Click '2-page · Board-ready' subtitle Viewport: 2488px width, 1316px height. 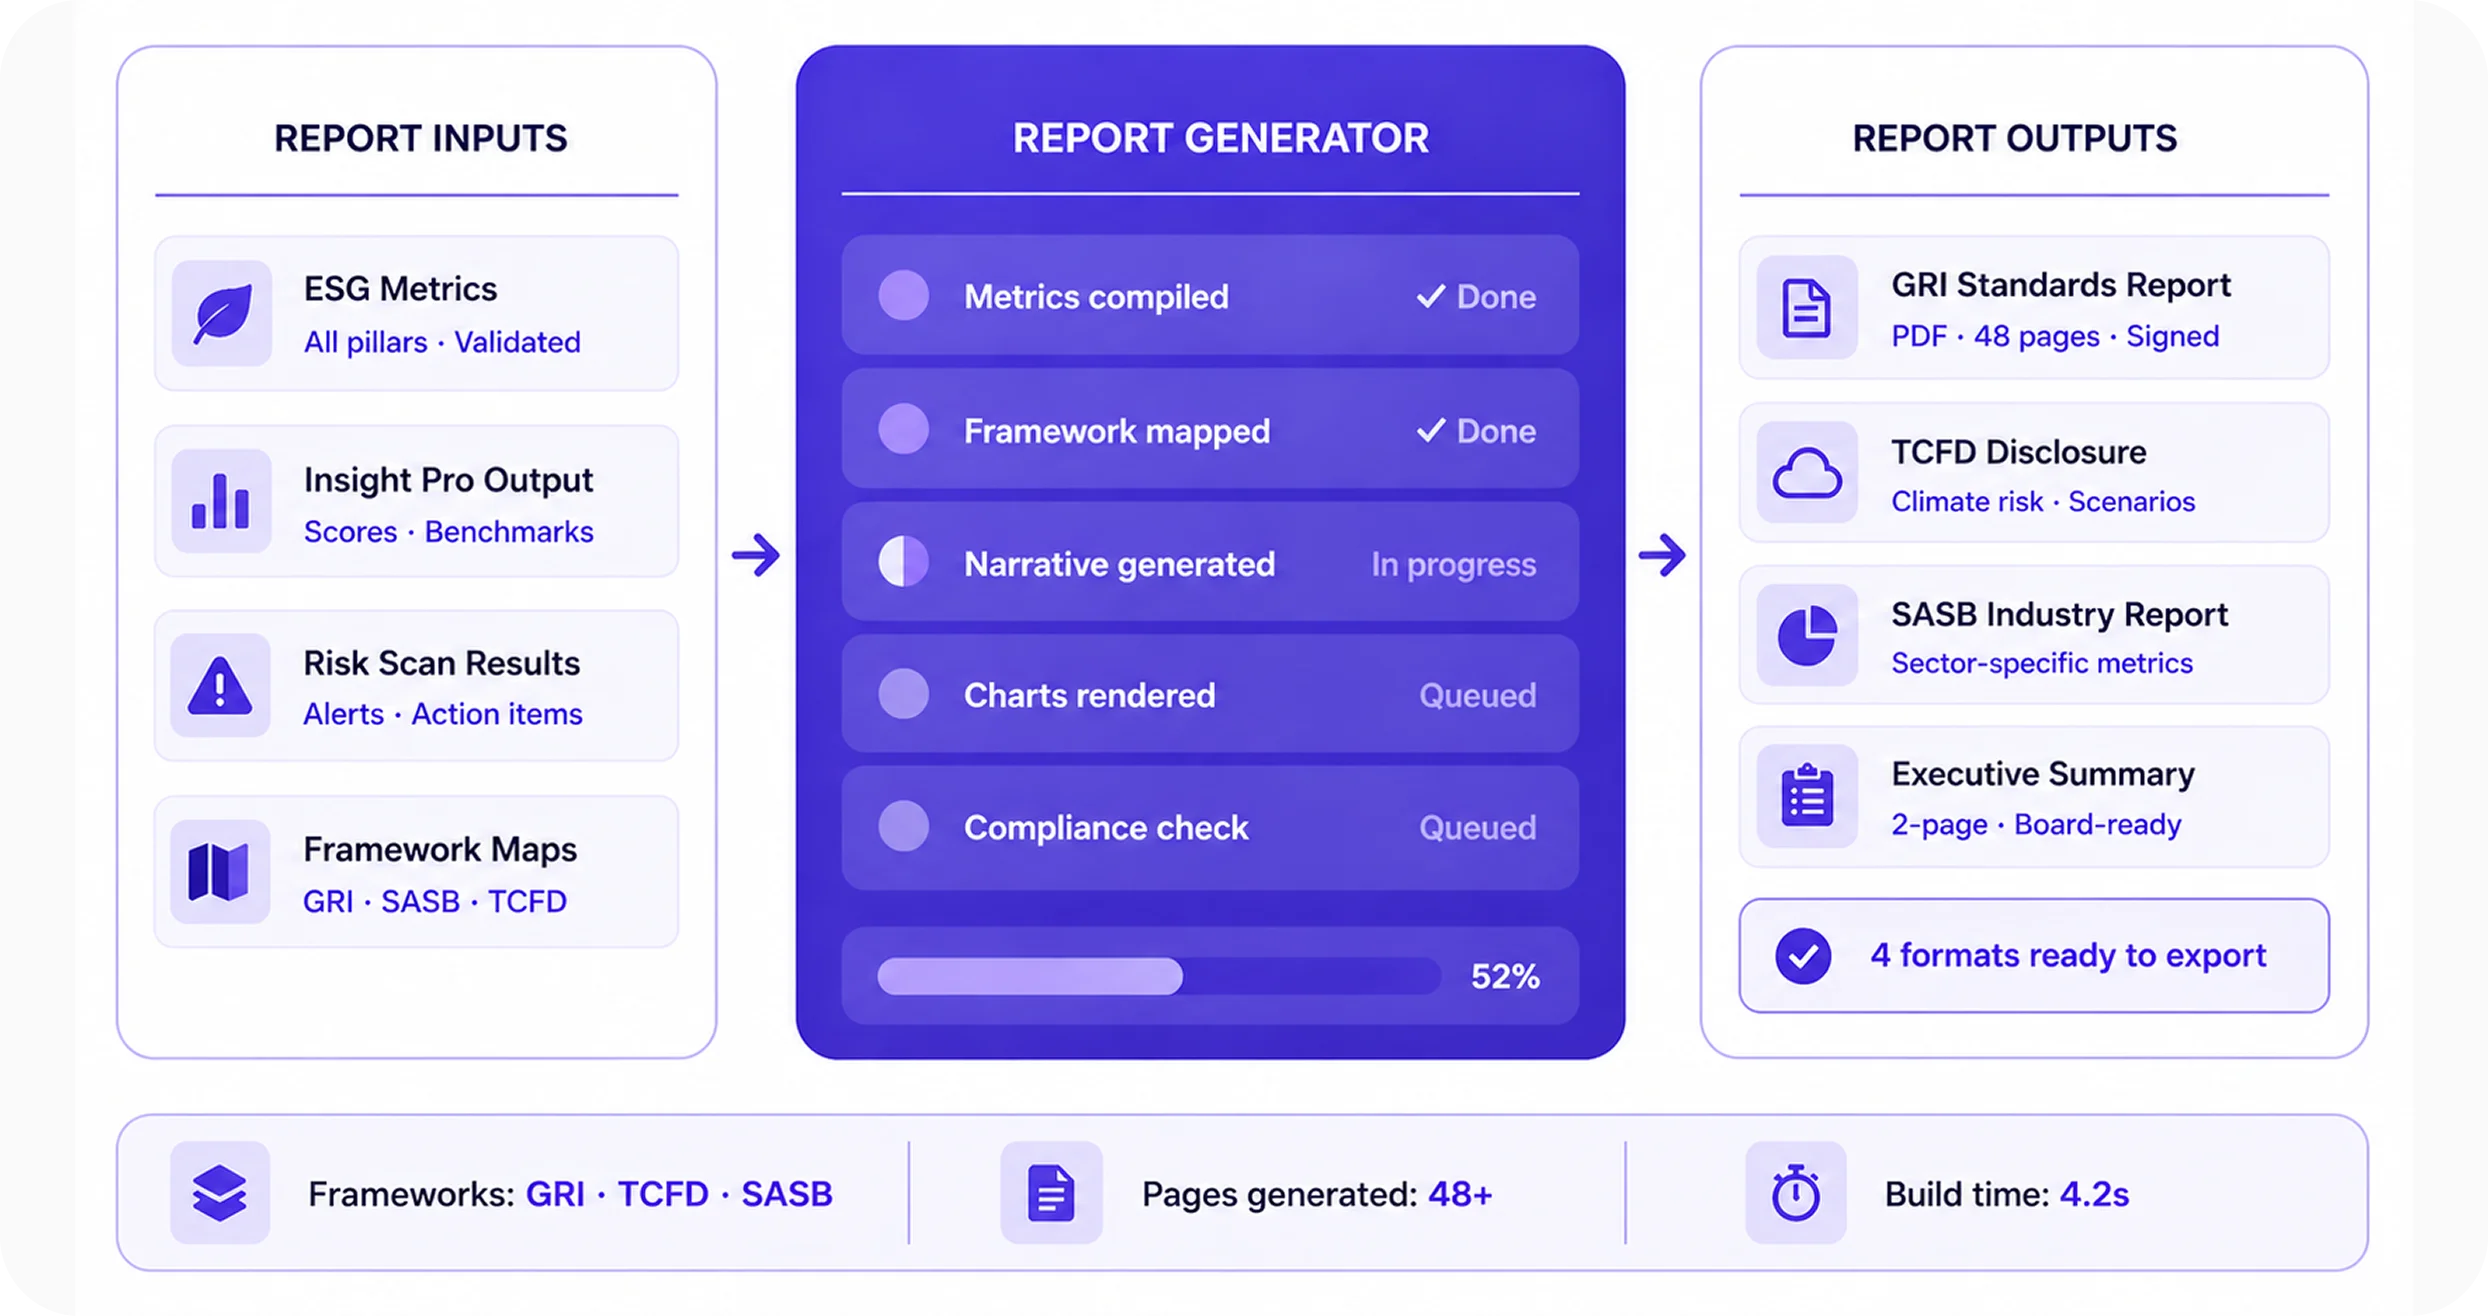coord(2036,824)
